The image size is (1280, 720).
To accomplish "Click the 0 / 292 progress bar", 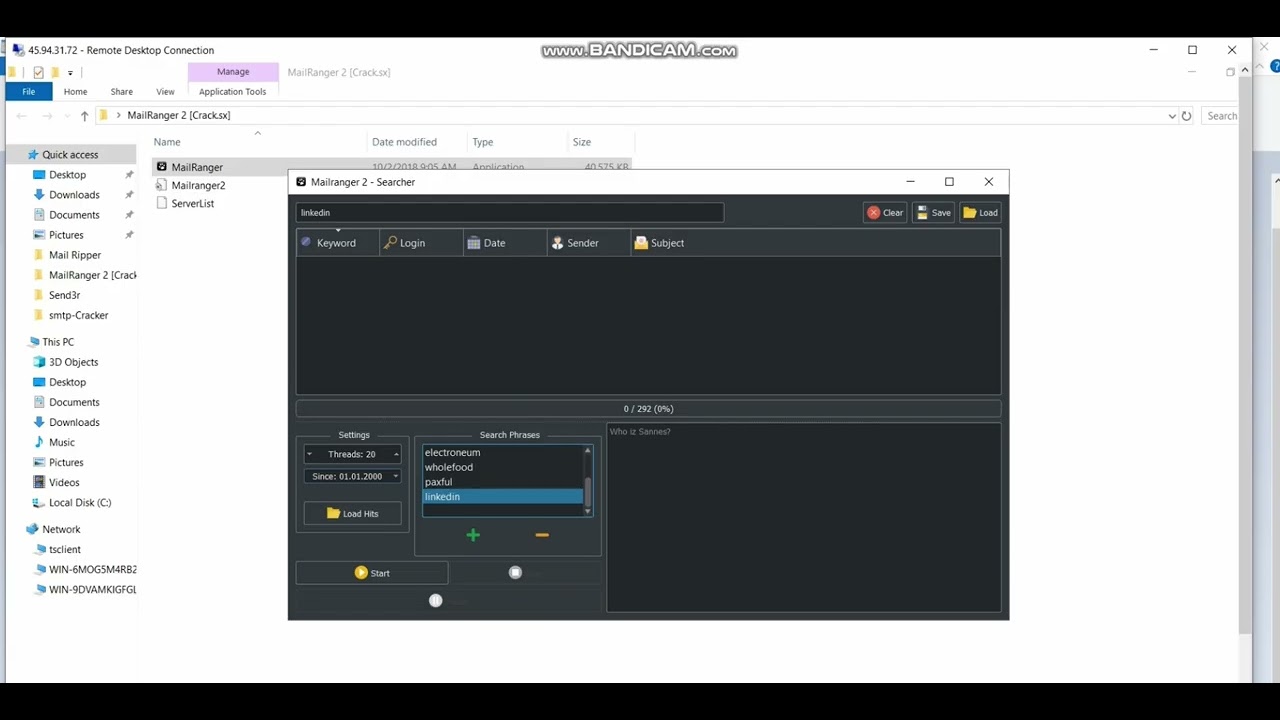I will coord(648,409).
